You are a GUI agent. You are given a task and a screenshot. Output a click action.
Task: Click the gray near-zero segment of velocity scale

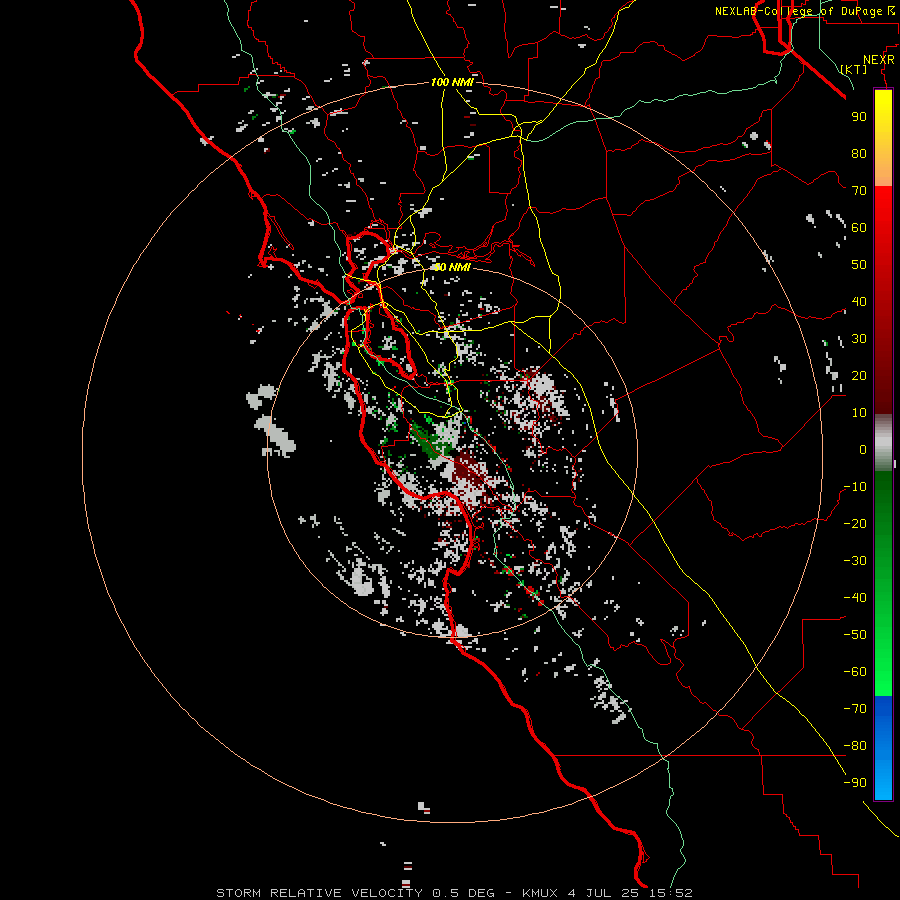coord(883,443)
